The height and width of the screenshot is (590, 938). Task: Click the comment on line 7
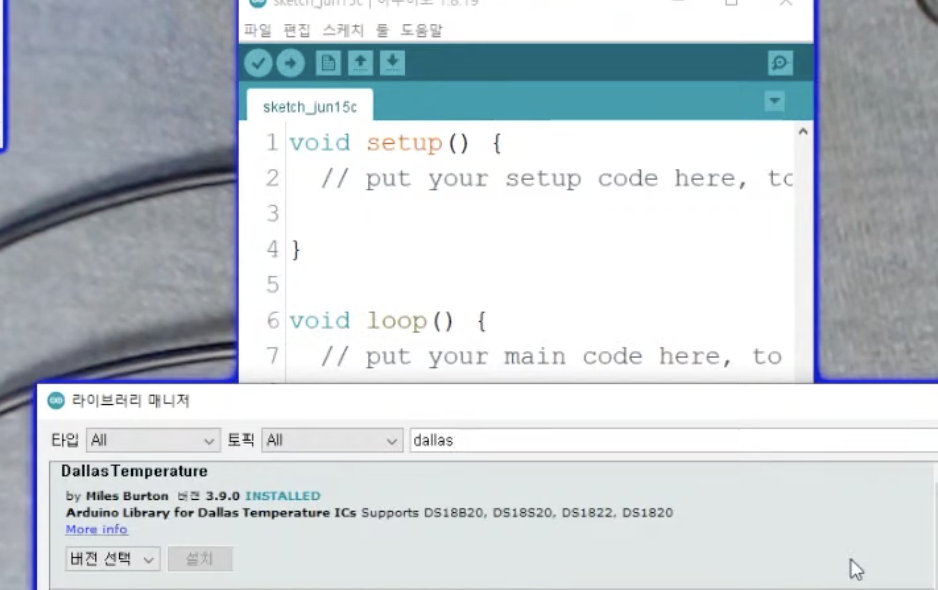point(552,357)
